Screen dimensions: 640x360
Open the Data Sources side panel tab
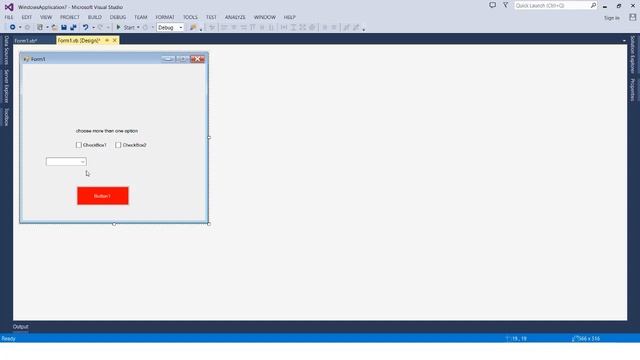tap(6, 50)
